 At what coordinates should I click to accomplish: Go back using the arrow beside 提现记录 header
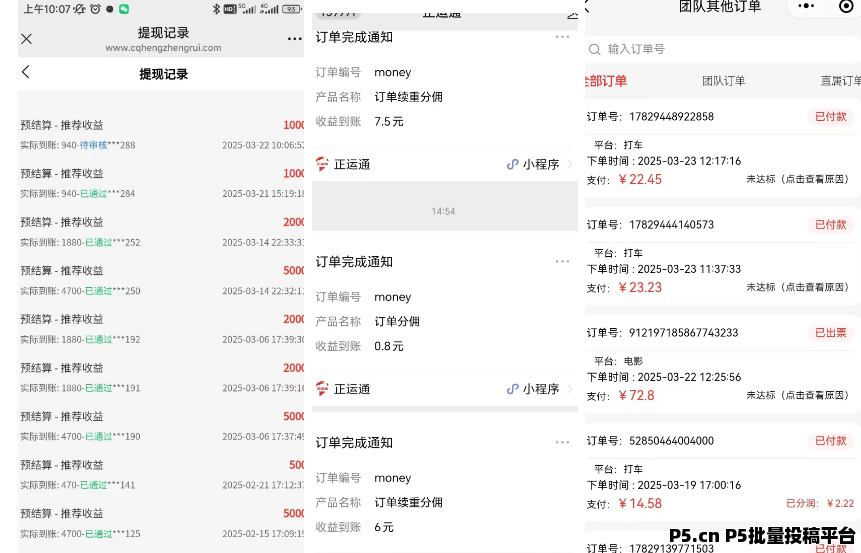25,72
